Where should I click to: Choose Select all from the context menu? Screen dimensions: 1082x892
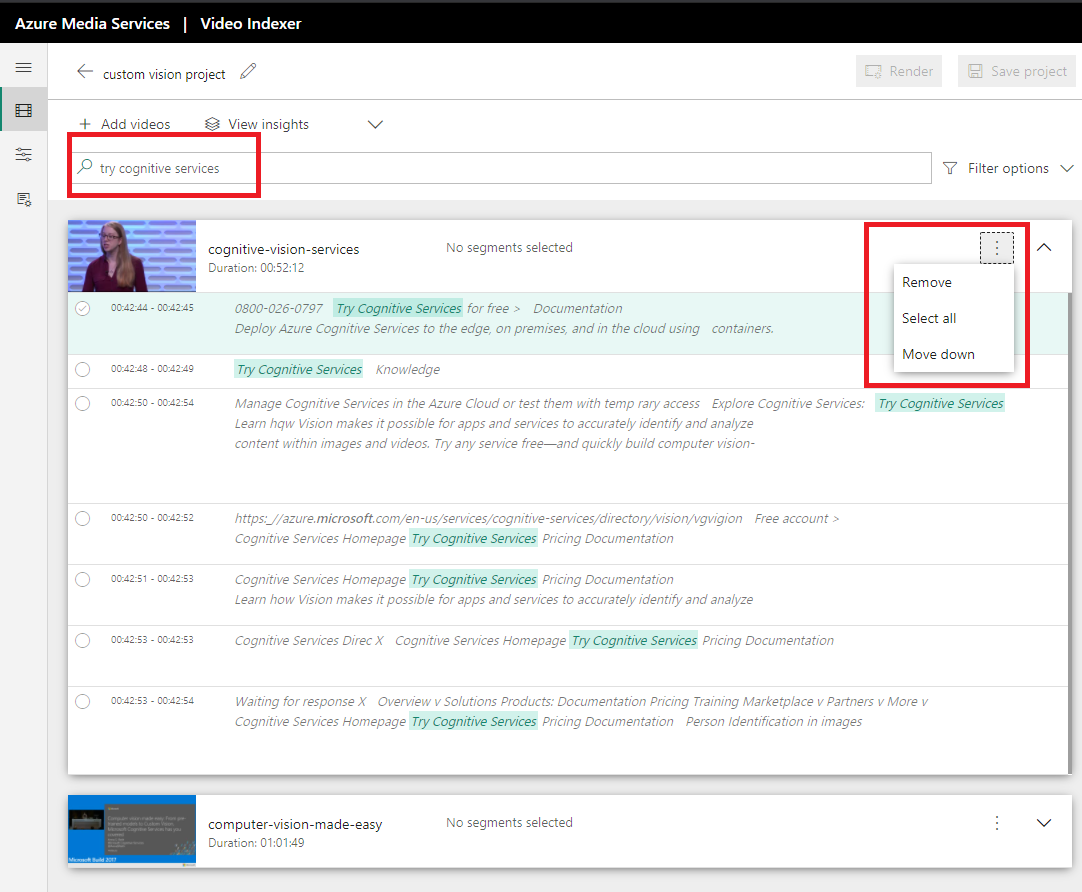point(954,318)
